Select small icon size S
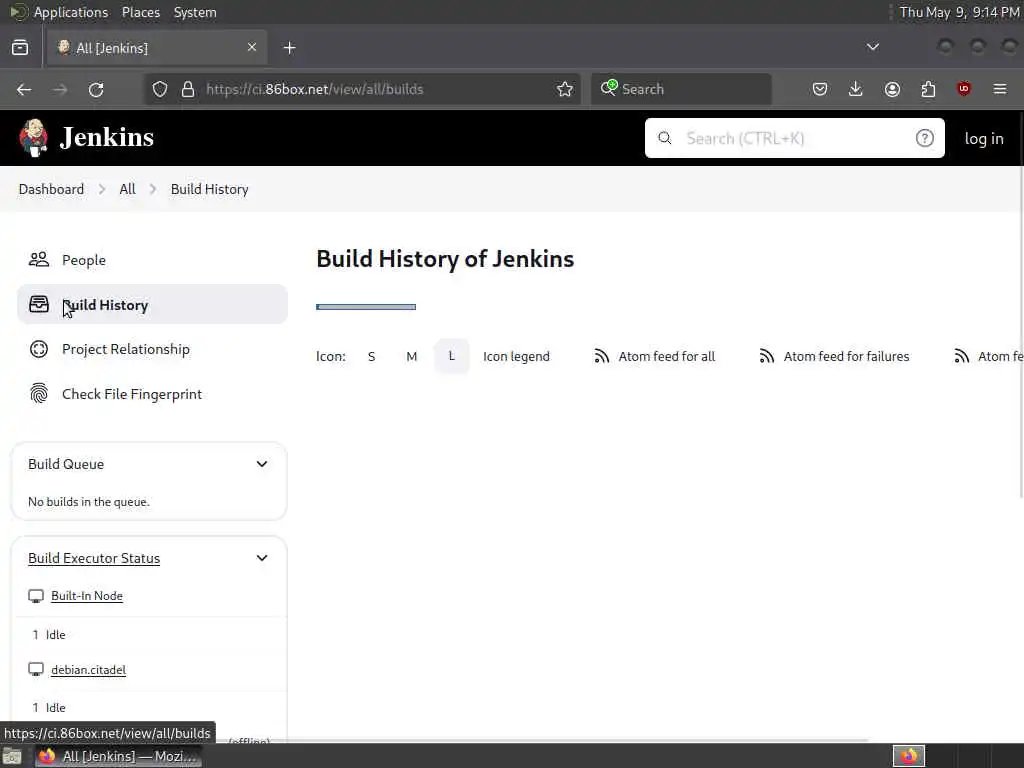 pyautogui.click(x=372, y=357)
